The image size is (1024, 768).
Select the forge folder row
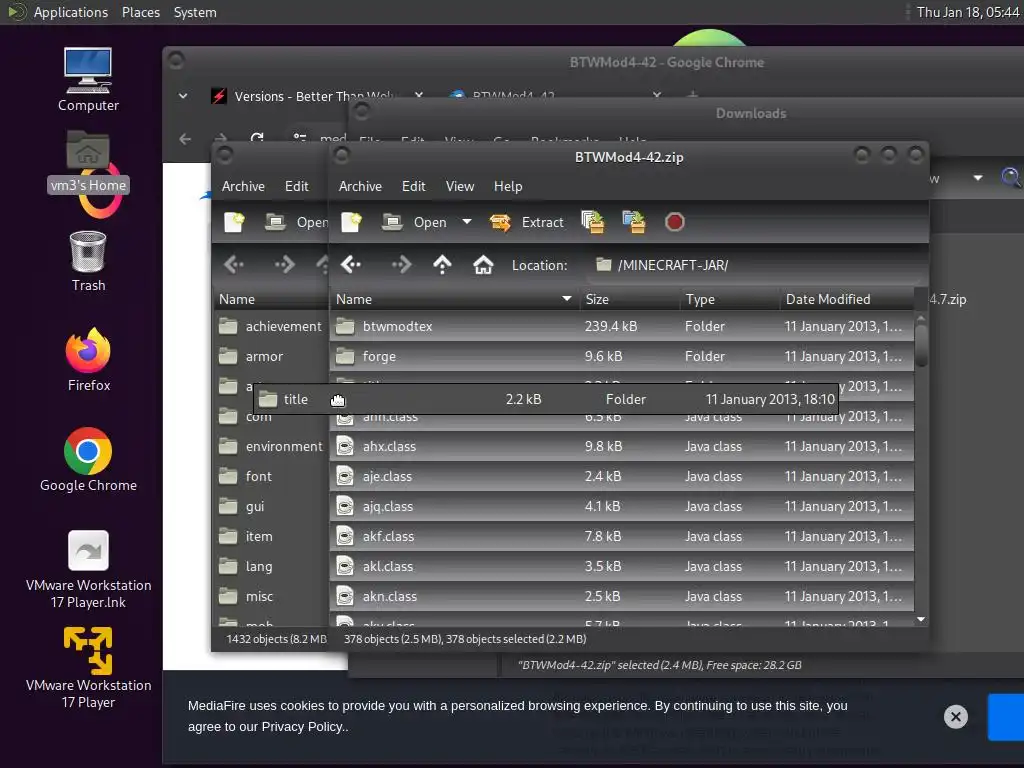point(622,357)
